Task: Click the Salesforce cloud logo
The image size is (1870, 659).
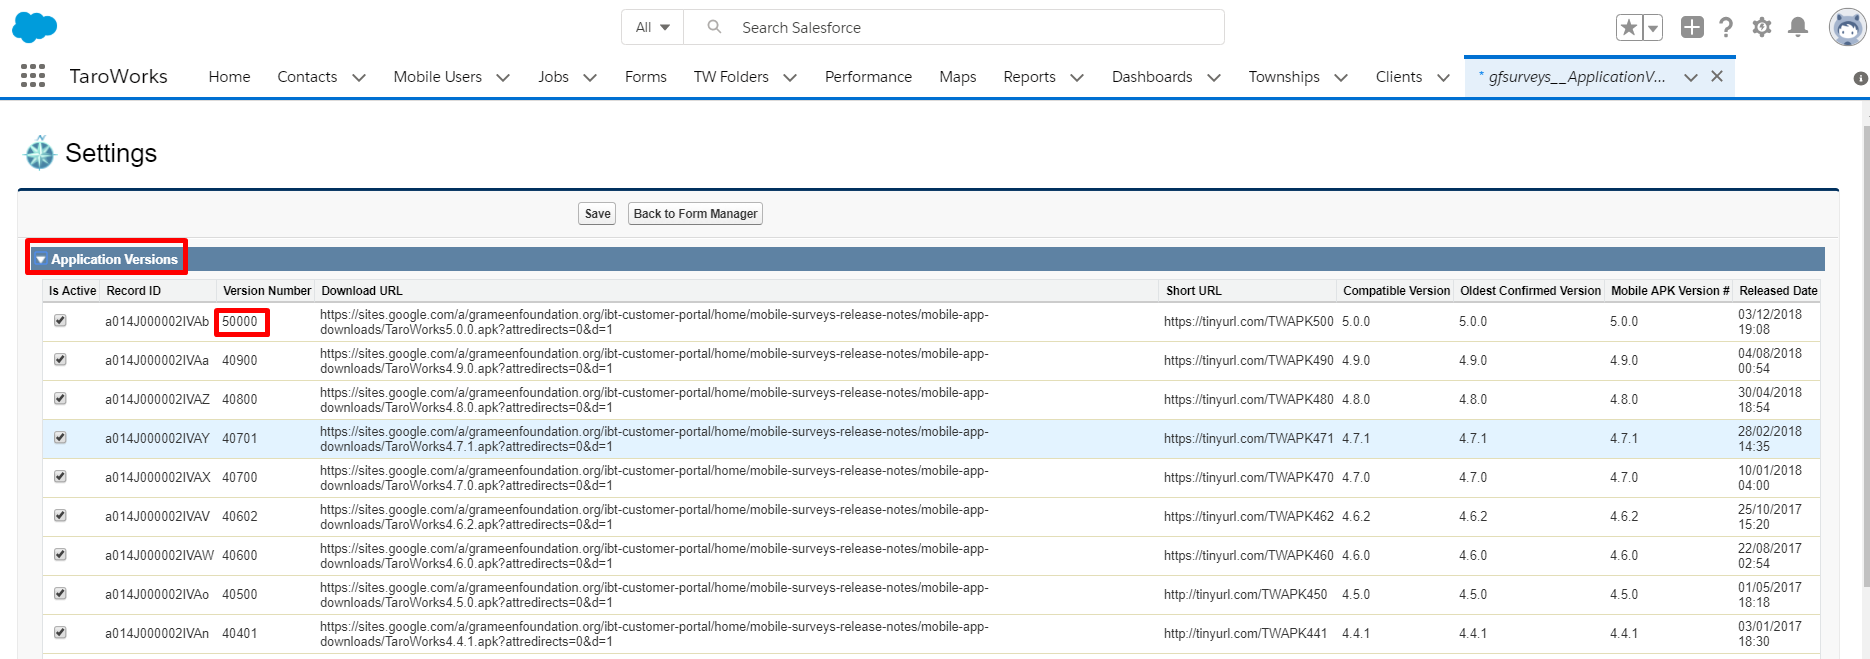Action: (x=34, y=27)
